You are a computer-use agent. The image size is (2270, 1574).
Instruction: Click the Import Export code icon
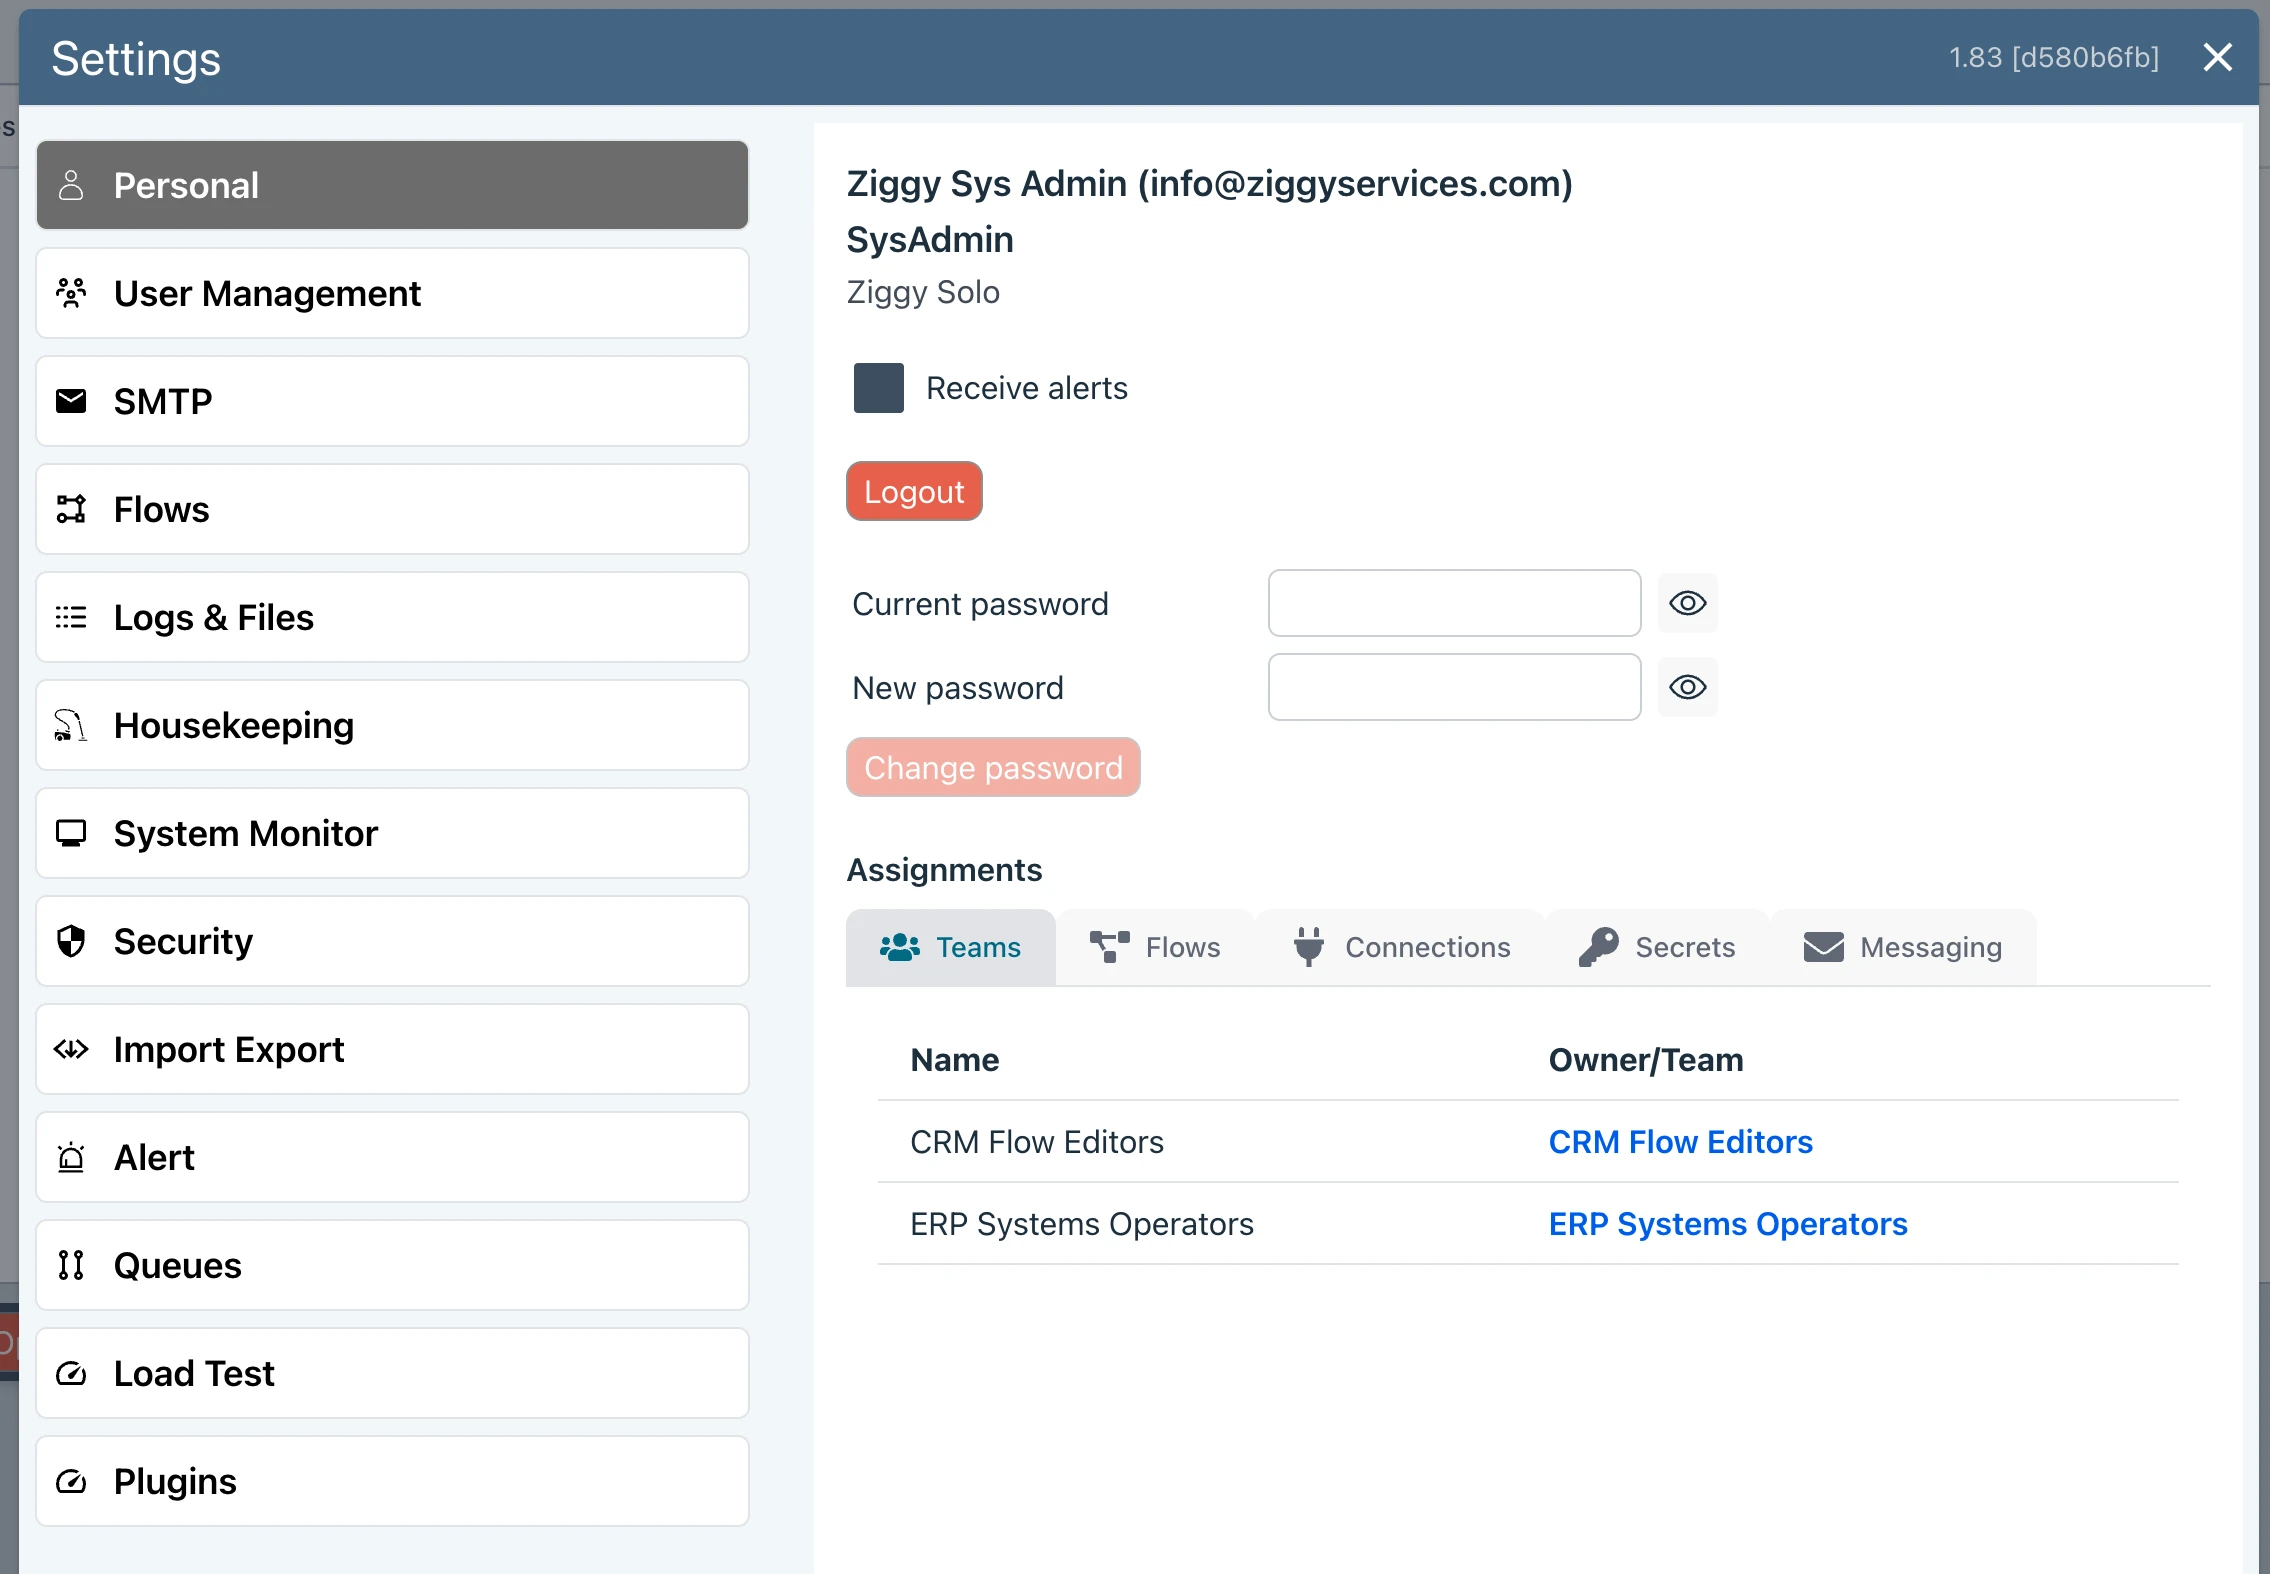pos(71,1049)
